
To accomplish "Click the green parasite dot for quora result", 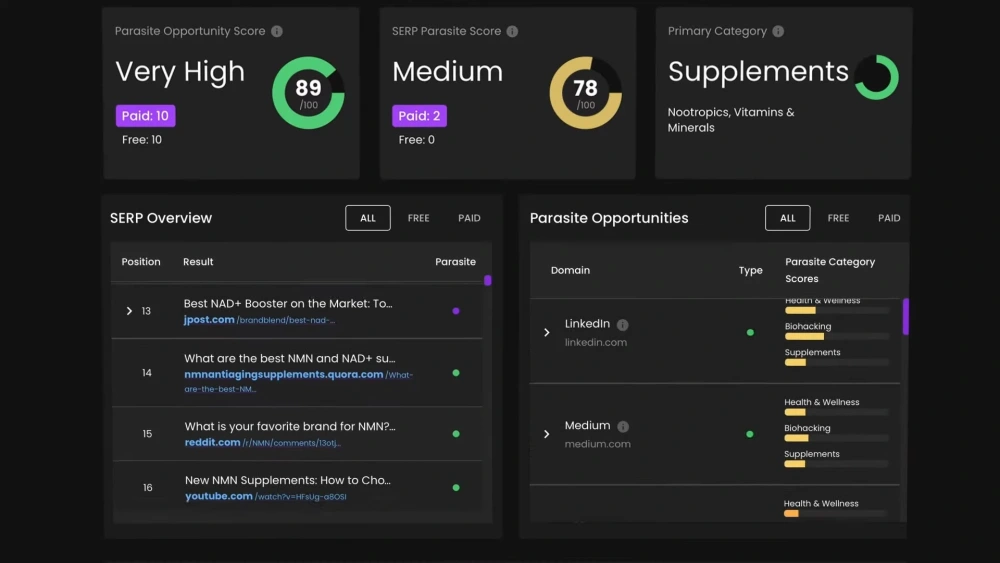I will 456,373.
